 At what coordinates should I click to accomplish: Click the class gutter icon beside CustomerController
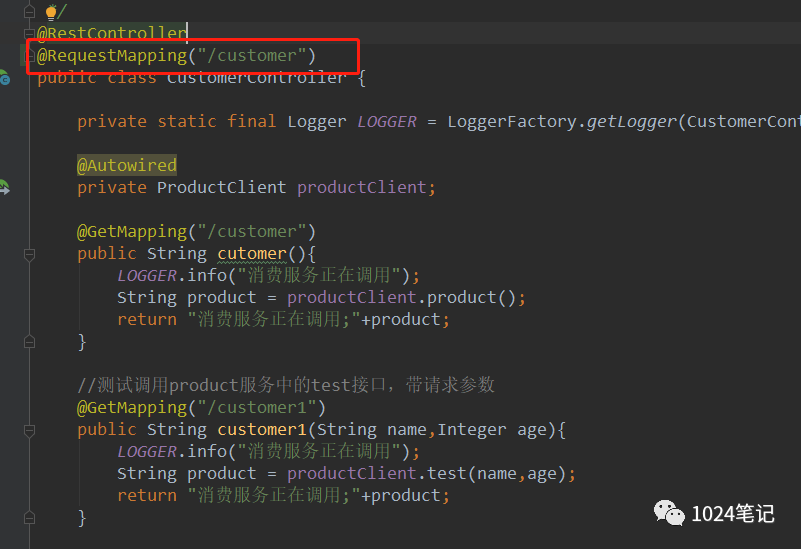click(x=5, y=78)
